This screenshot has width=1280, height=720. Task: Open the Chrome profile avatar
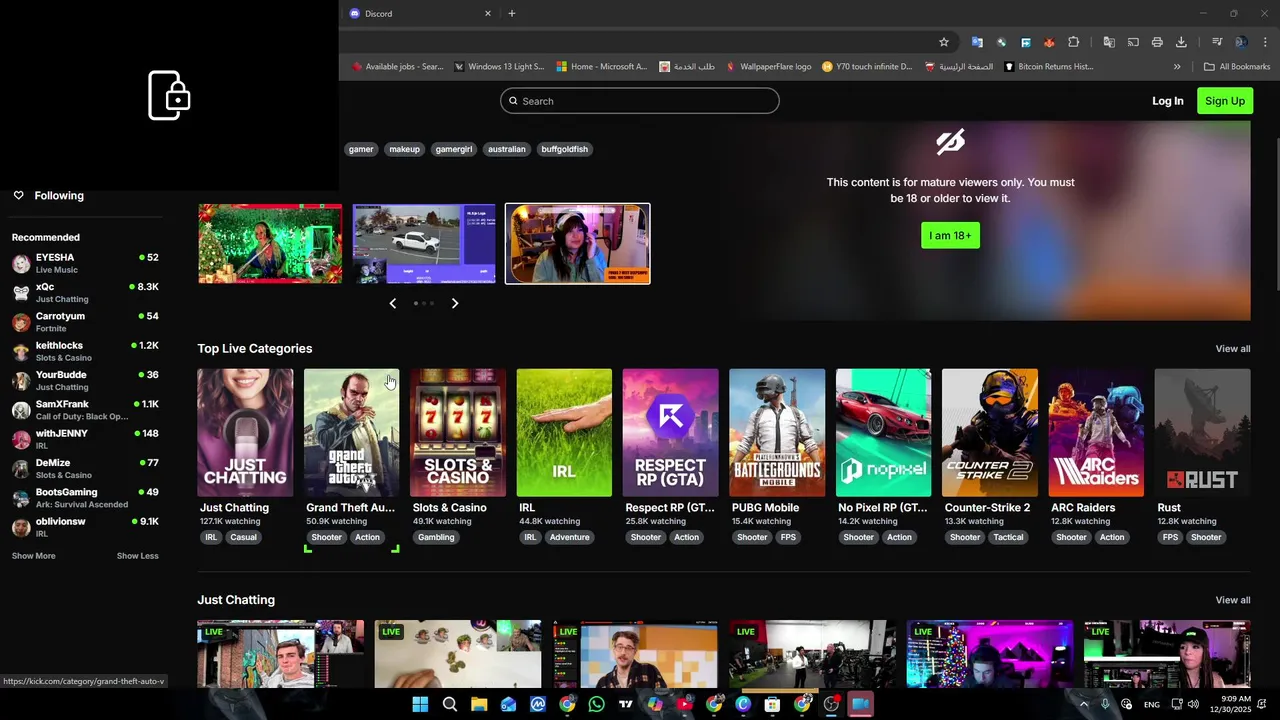point(1241,42)
